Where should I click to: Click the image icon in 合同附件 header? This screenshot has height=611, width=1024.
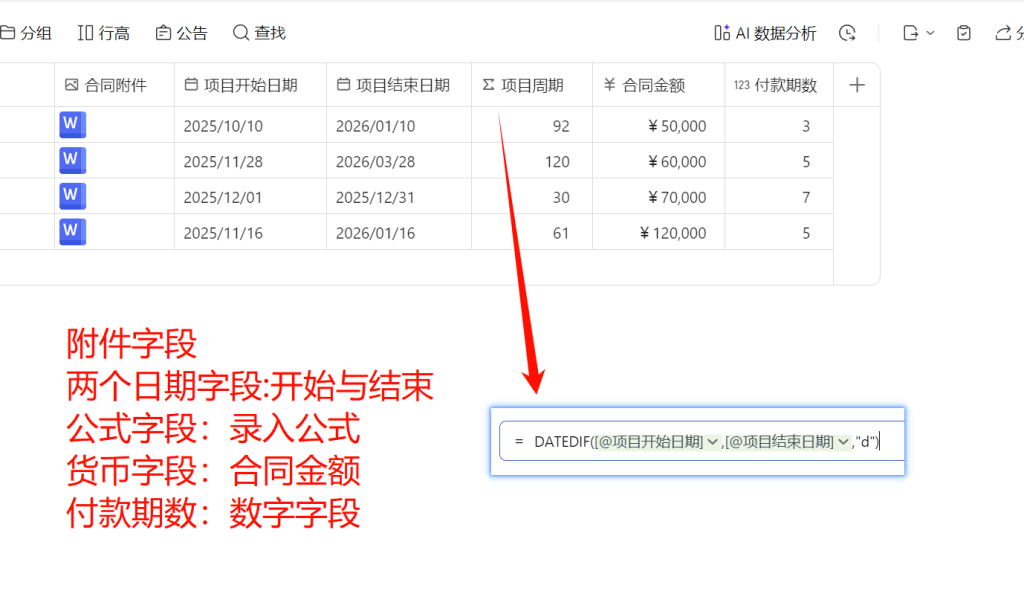coord(71,84)
